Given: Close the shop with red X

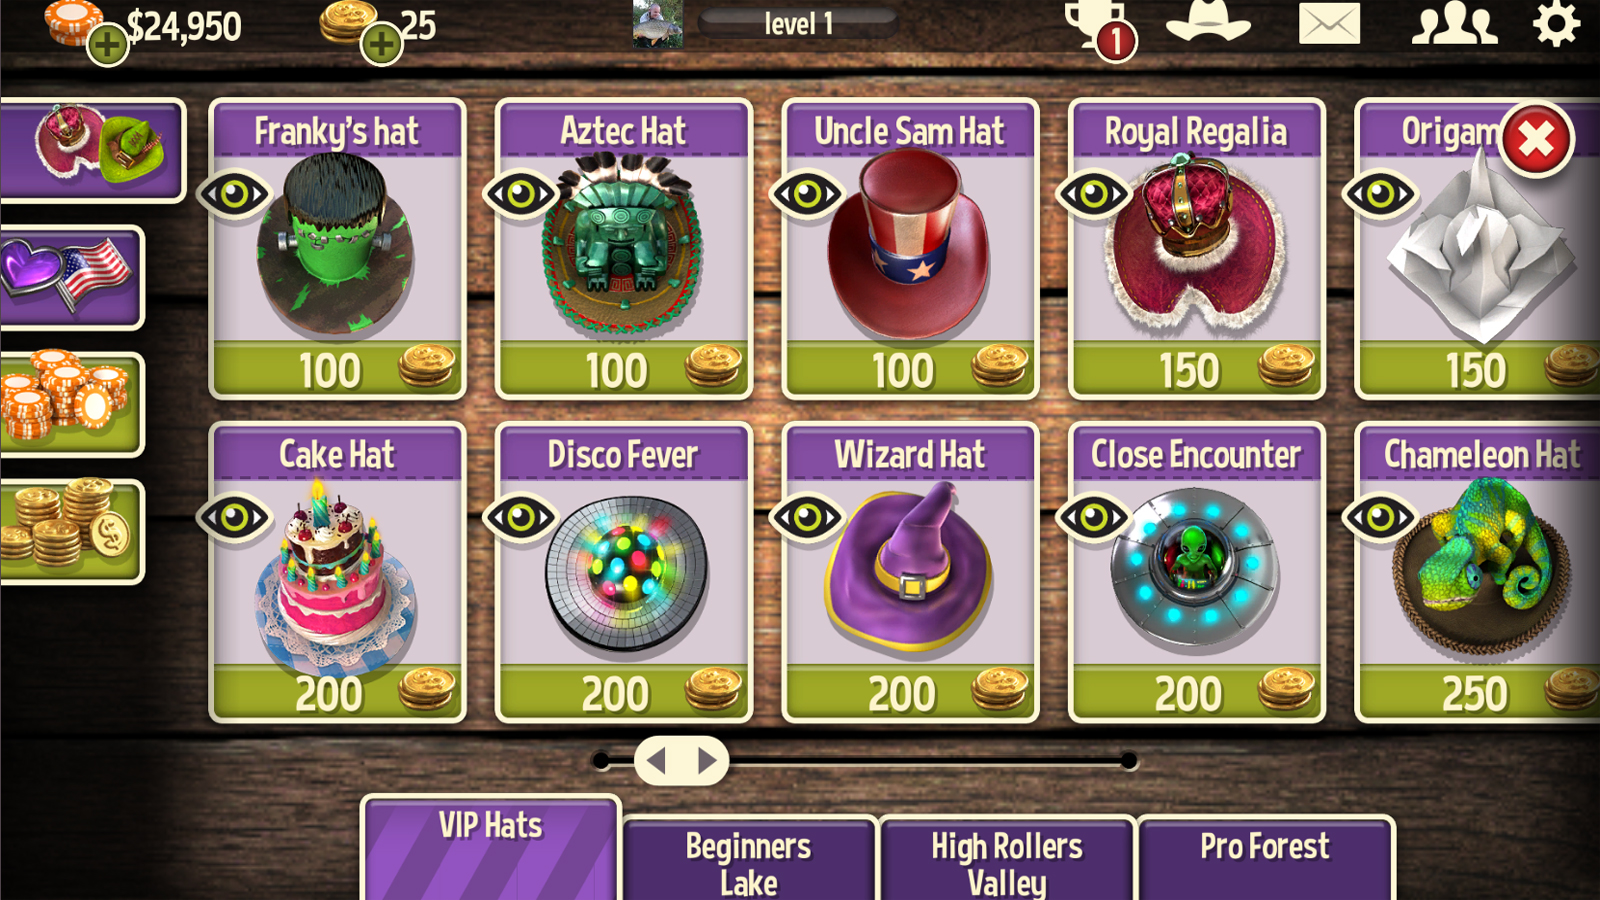Looking at the screenshot, I should point(1536,140).
